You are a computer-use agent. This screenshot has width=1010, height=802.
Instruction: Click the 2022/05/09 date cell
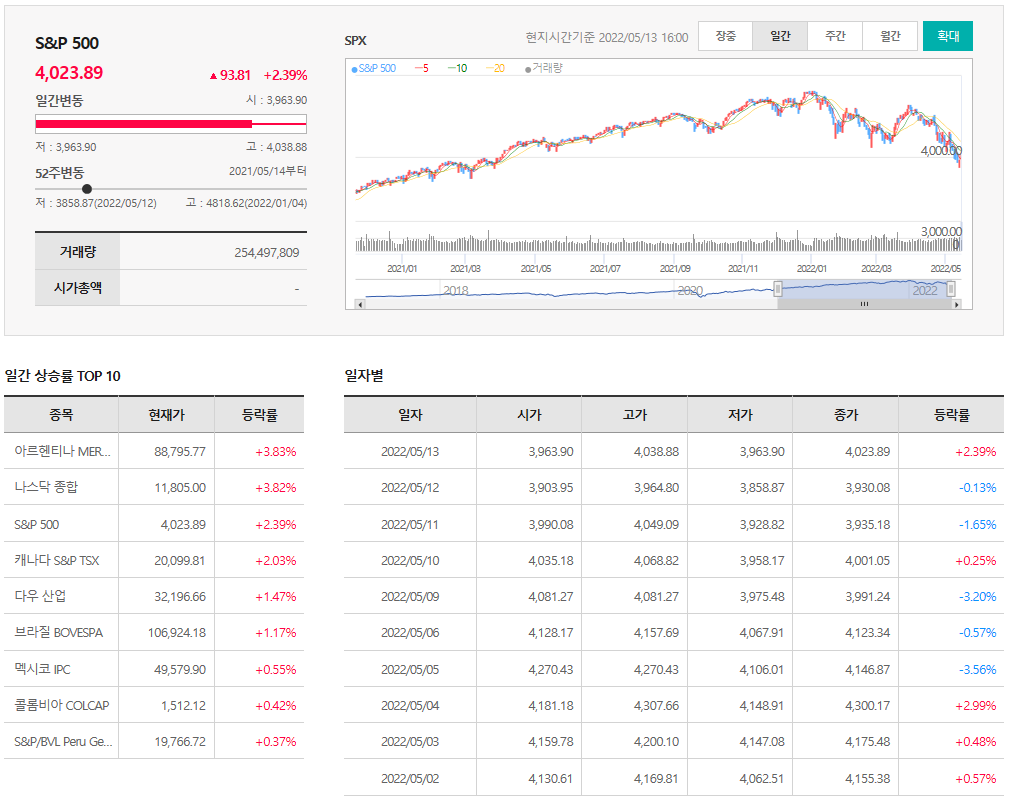point(410,597)
